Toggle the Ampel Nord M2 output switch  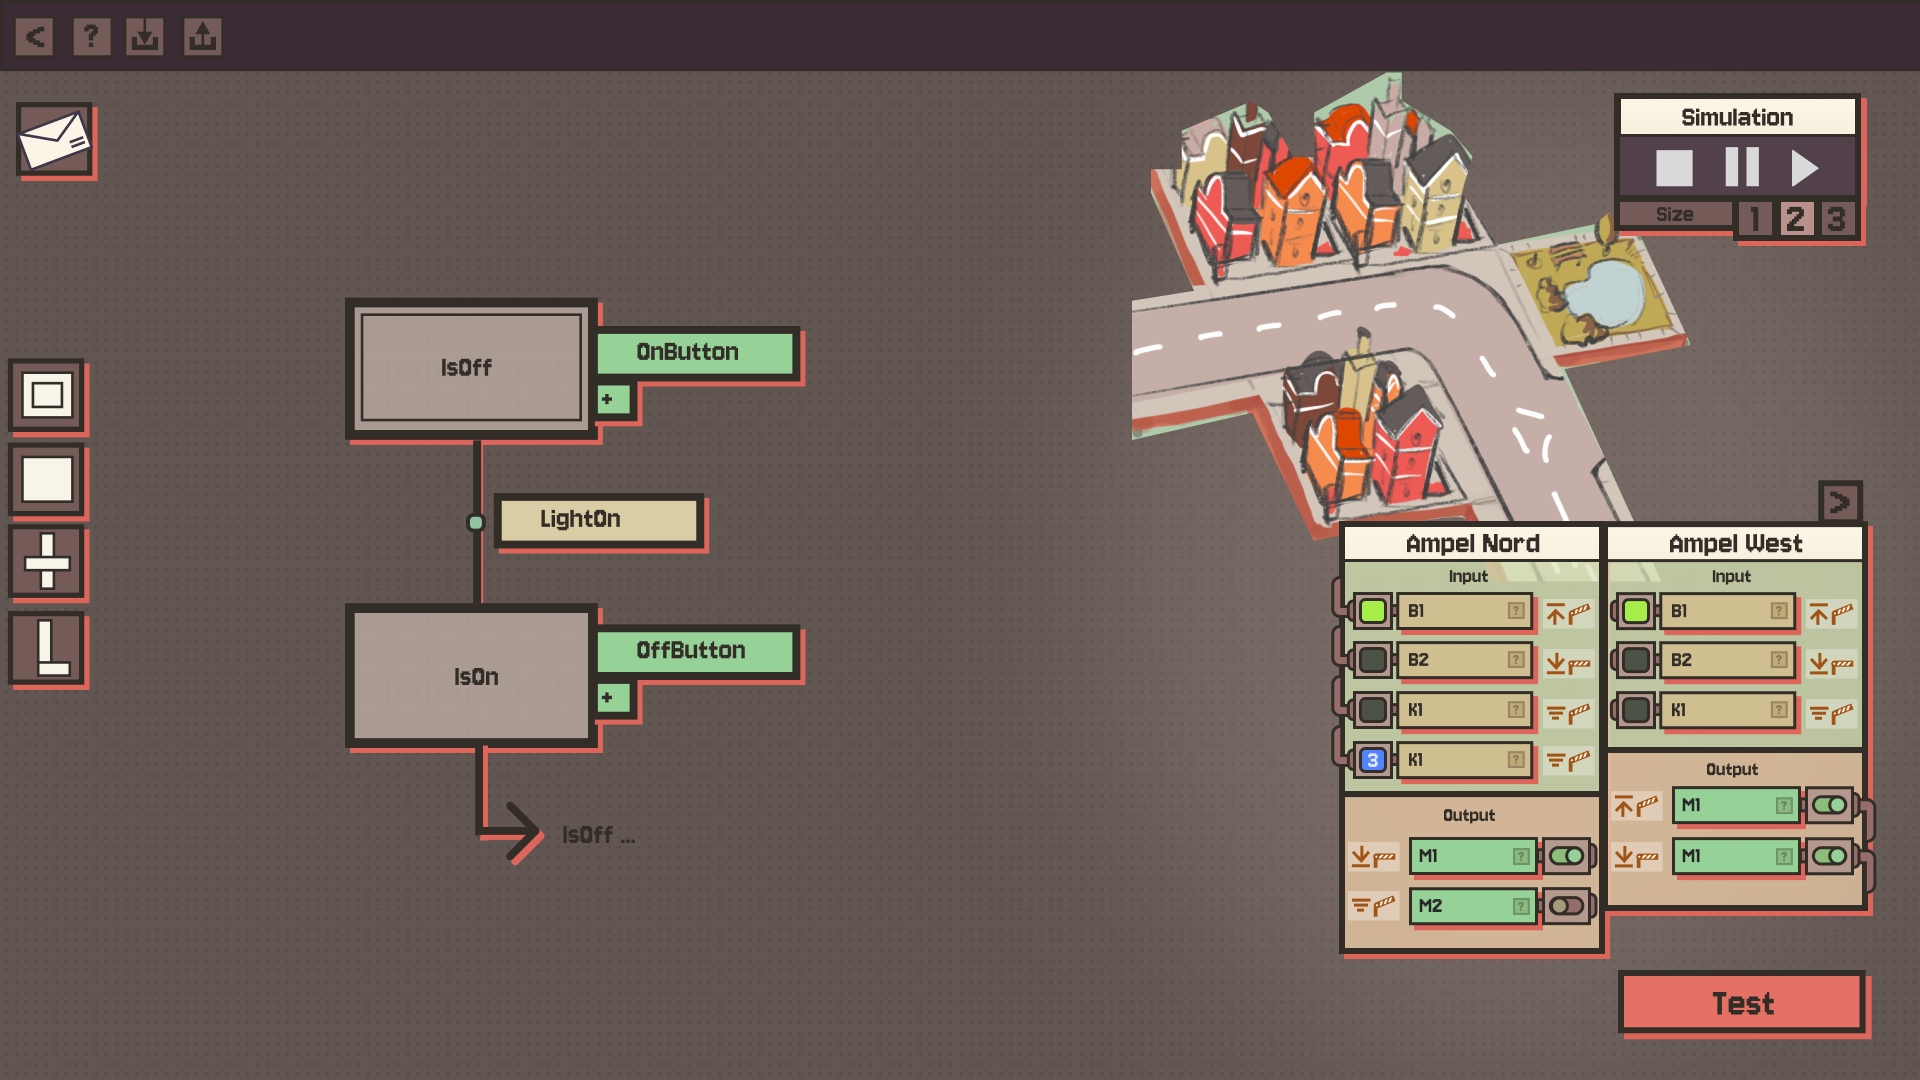1566,906
